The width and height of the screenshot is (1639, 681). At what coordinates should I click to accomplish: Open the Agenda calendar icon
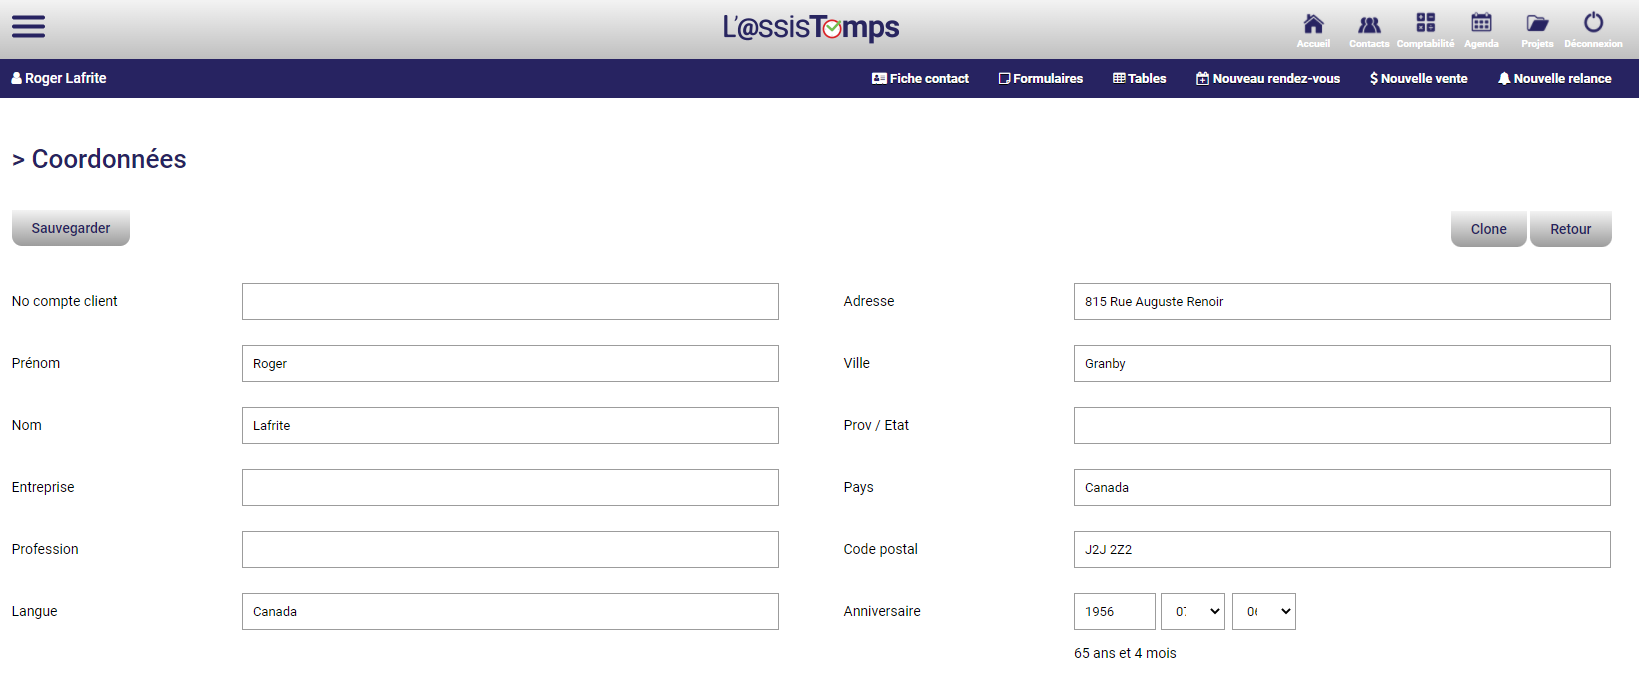(x=1481, y=24)
